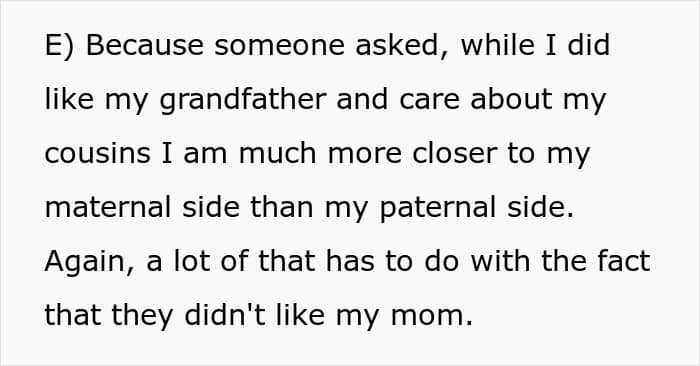
Task: Click the word "than" in the fourth line
Action: coord(282,208)
